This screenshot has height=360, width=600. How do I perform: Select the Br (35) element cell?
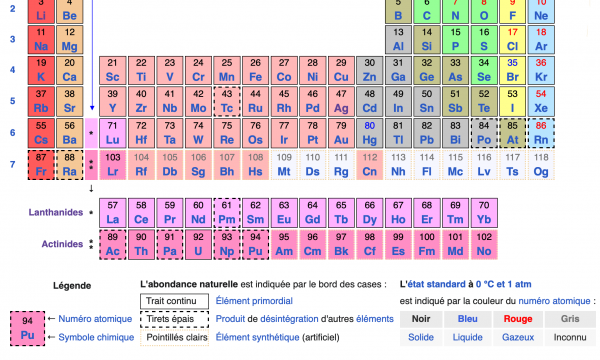[x=513, y=70]
